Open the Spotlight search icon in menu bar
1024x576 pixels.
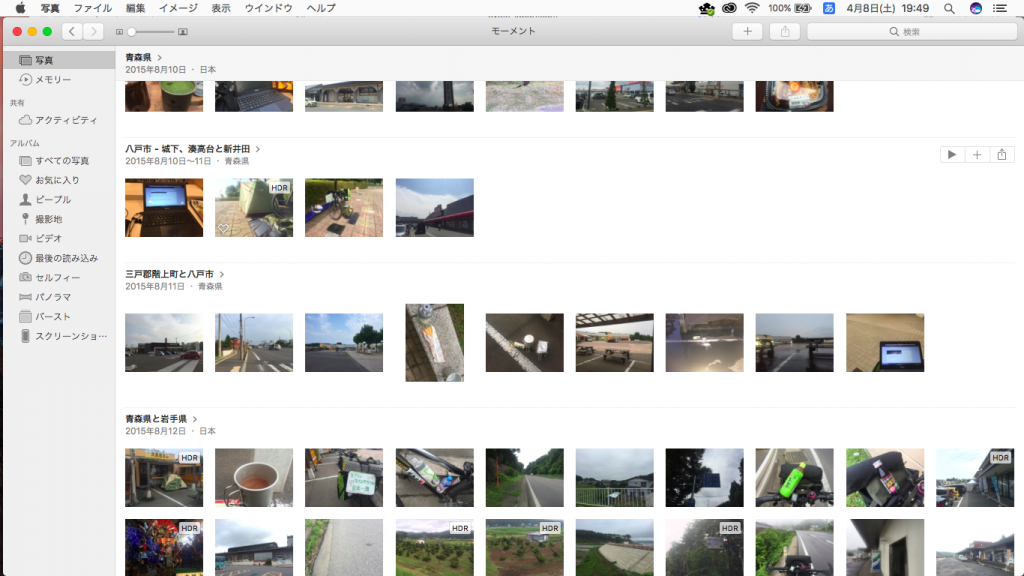click(x=949, y=8)
